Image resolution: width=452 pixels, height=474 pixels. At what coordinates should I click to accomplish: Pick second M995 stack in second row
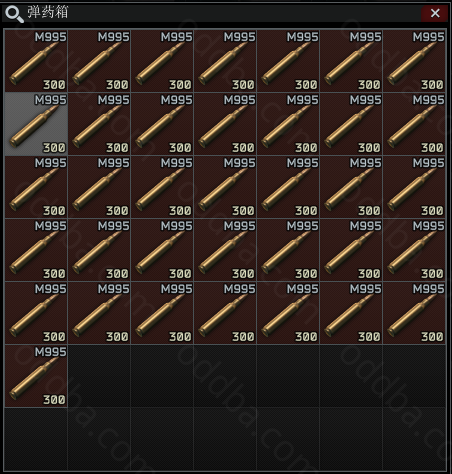pyautogui.click(x=99, y=124)
